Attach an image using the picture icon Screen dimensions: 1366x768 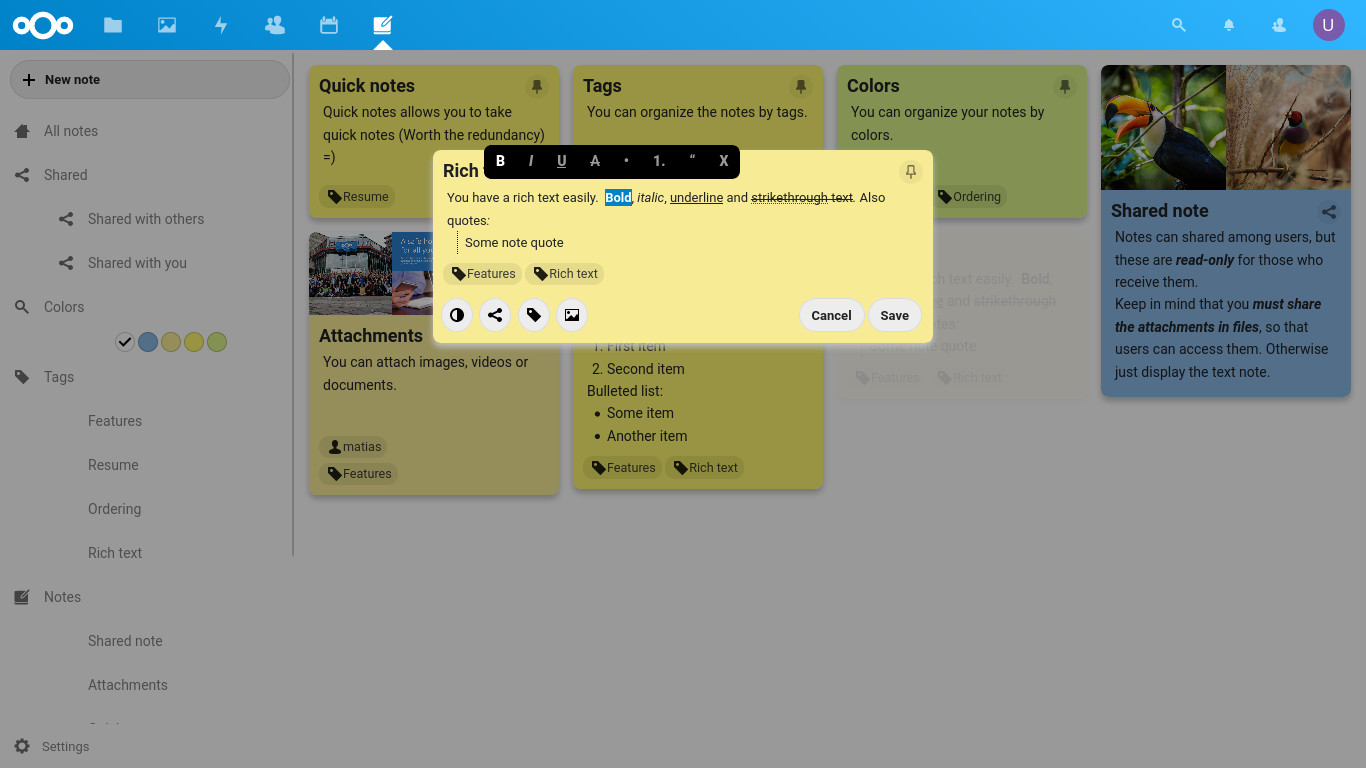[x=571, y=315]
